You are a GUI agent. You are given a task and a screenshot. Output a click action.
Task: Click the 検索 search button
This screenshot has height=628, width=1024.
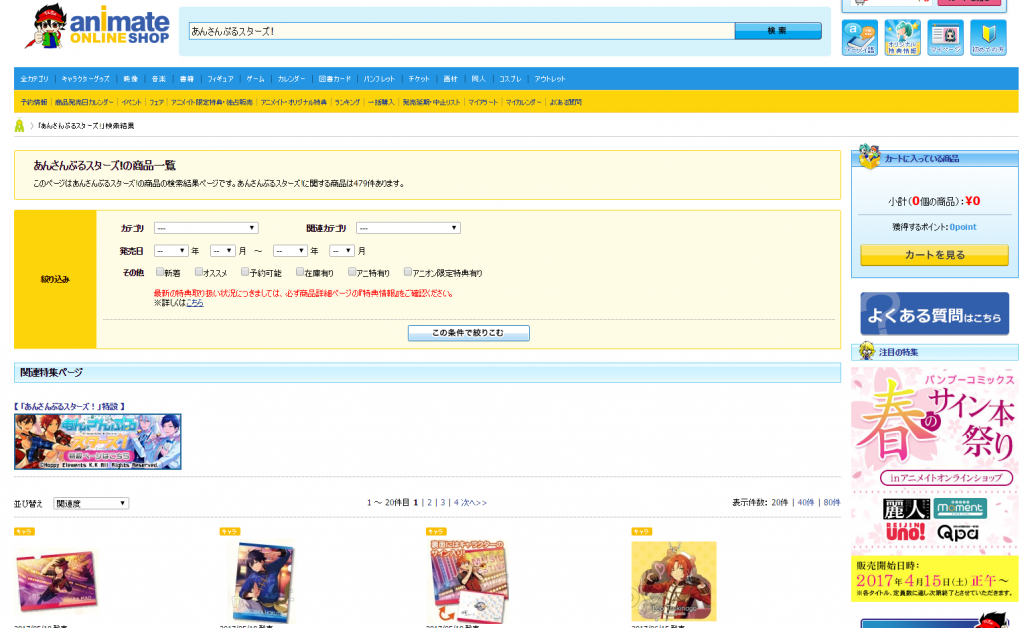point(778,31)
